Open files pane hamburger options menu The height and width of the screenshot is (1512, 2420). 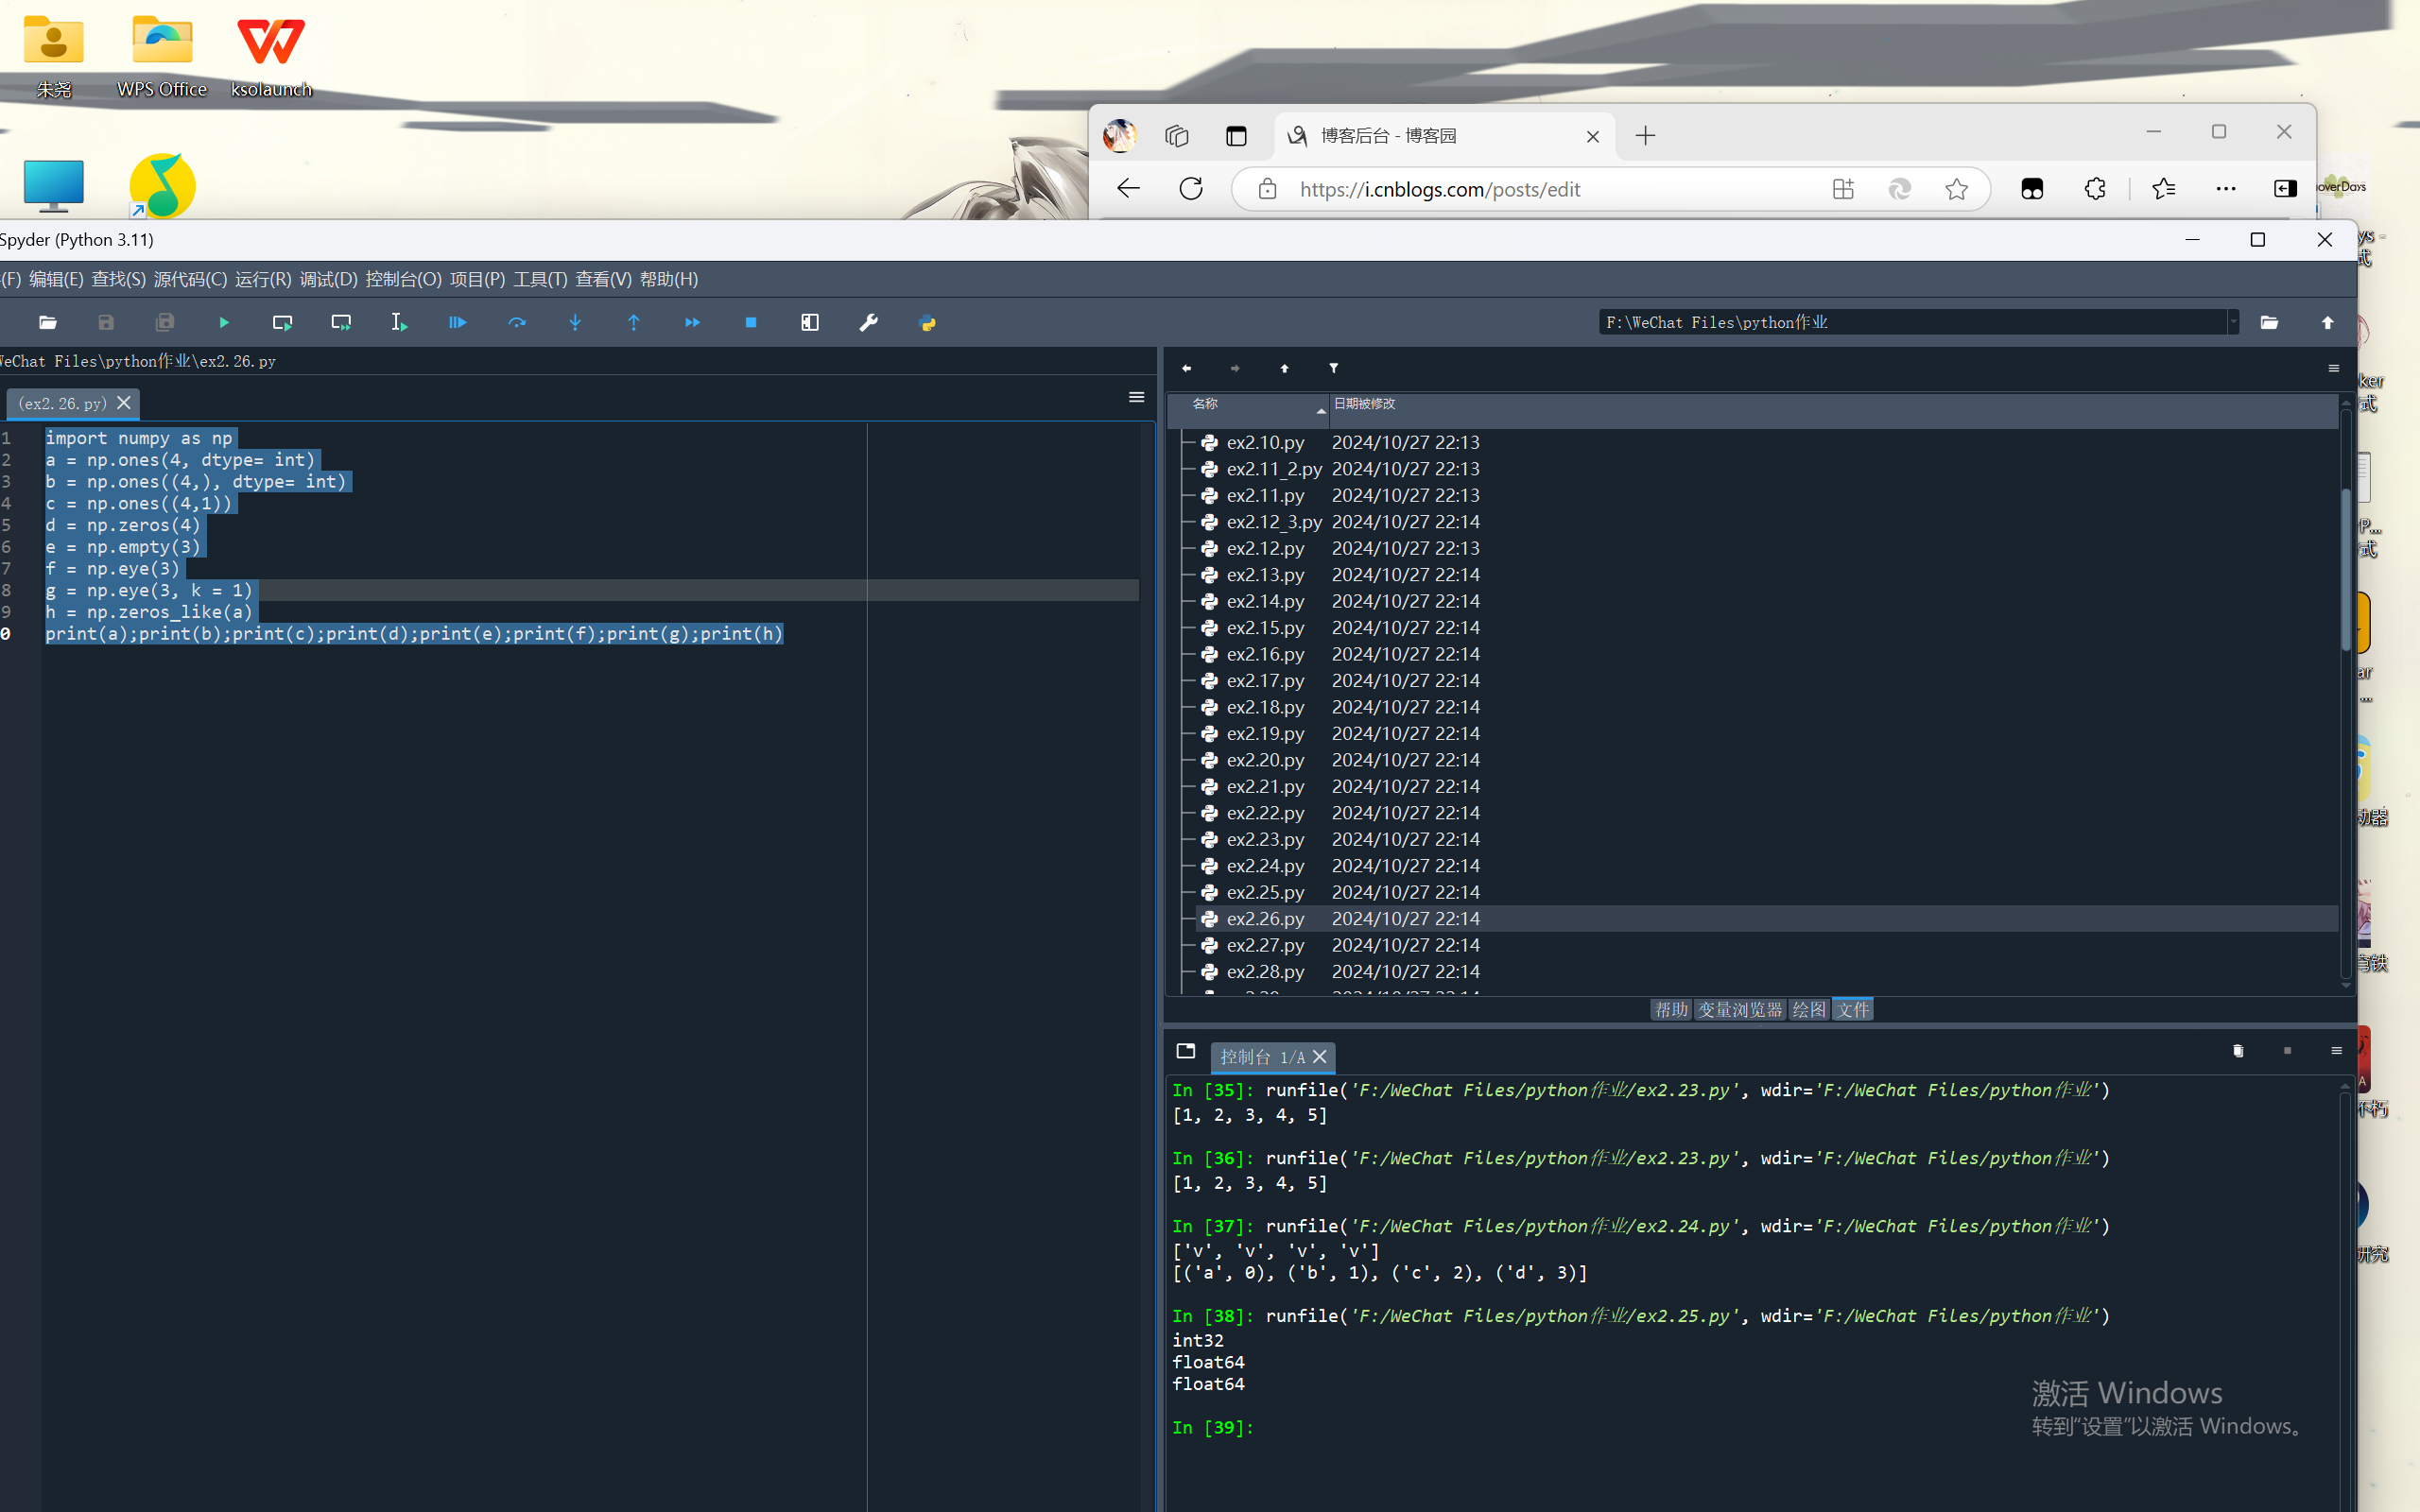click(x=2334, y=368)
